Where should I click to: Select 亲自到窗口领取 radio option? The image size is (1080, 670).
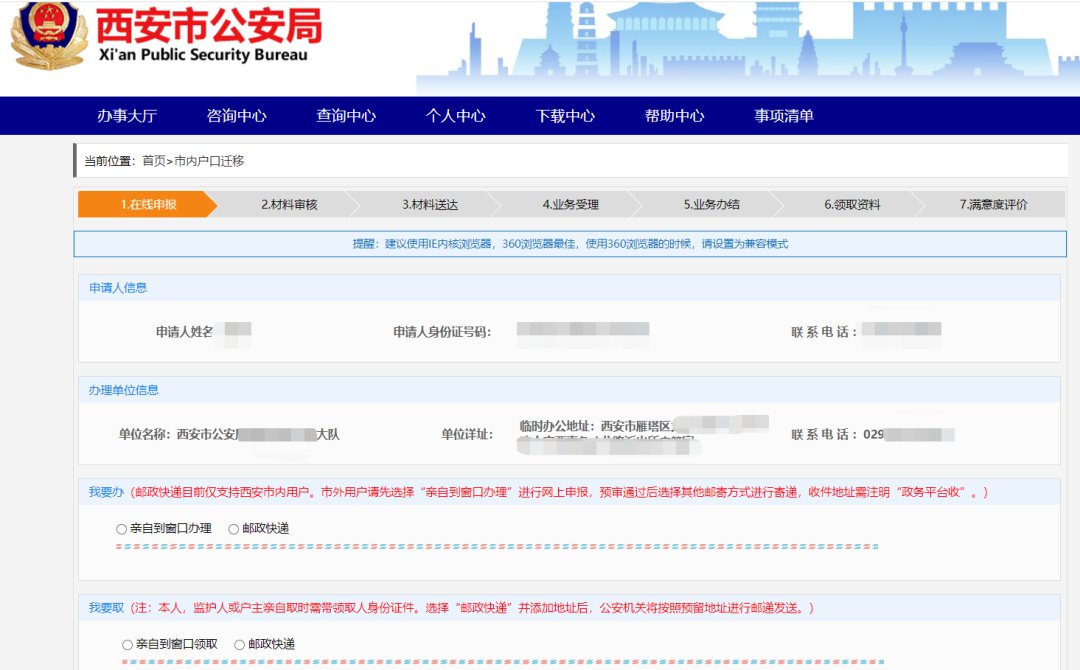click(127, 645)
